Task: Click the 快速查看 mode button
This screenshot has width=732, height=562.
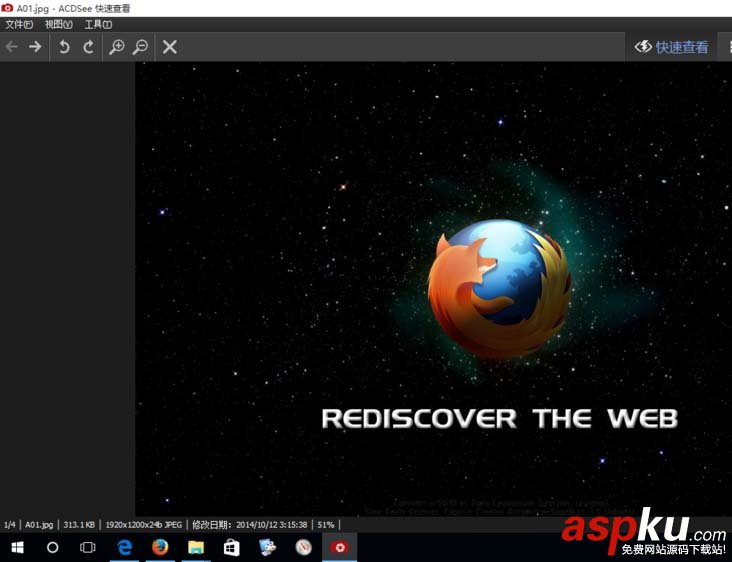Action: tap(671, 47)
